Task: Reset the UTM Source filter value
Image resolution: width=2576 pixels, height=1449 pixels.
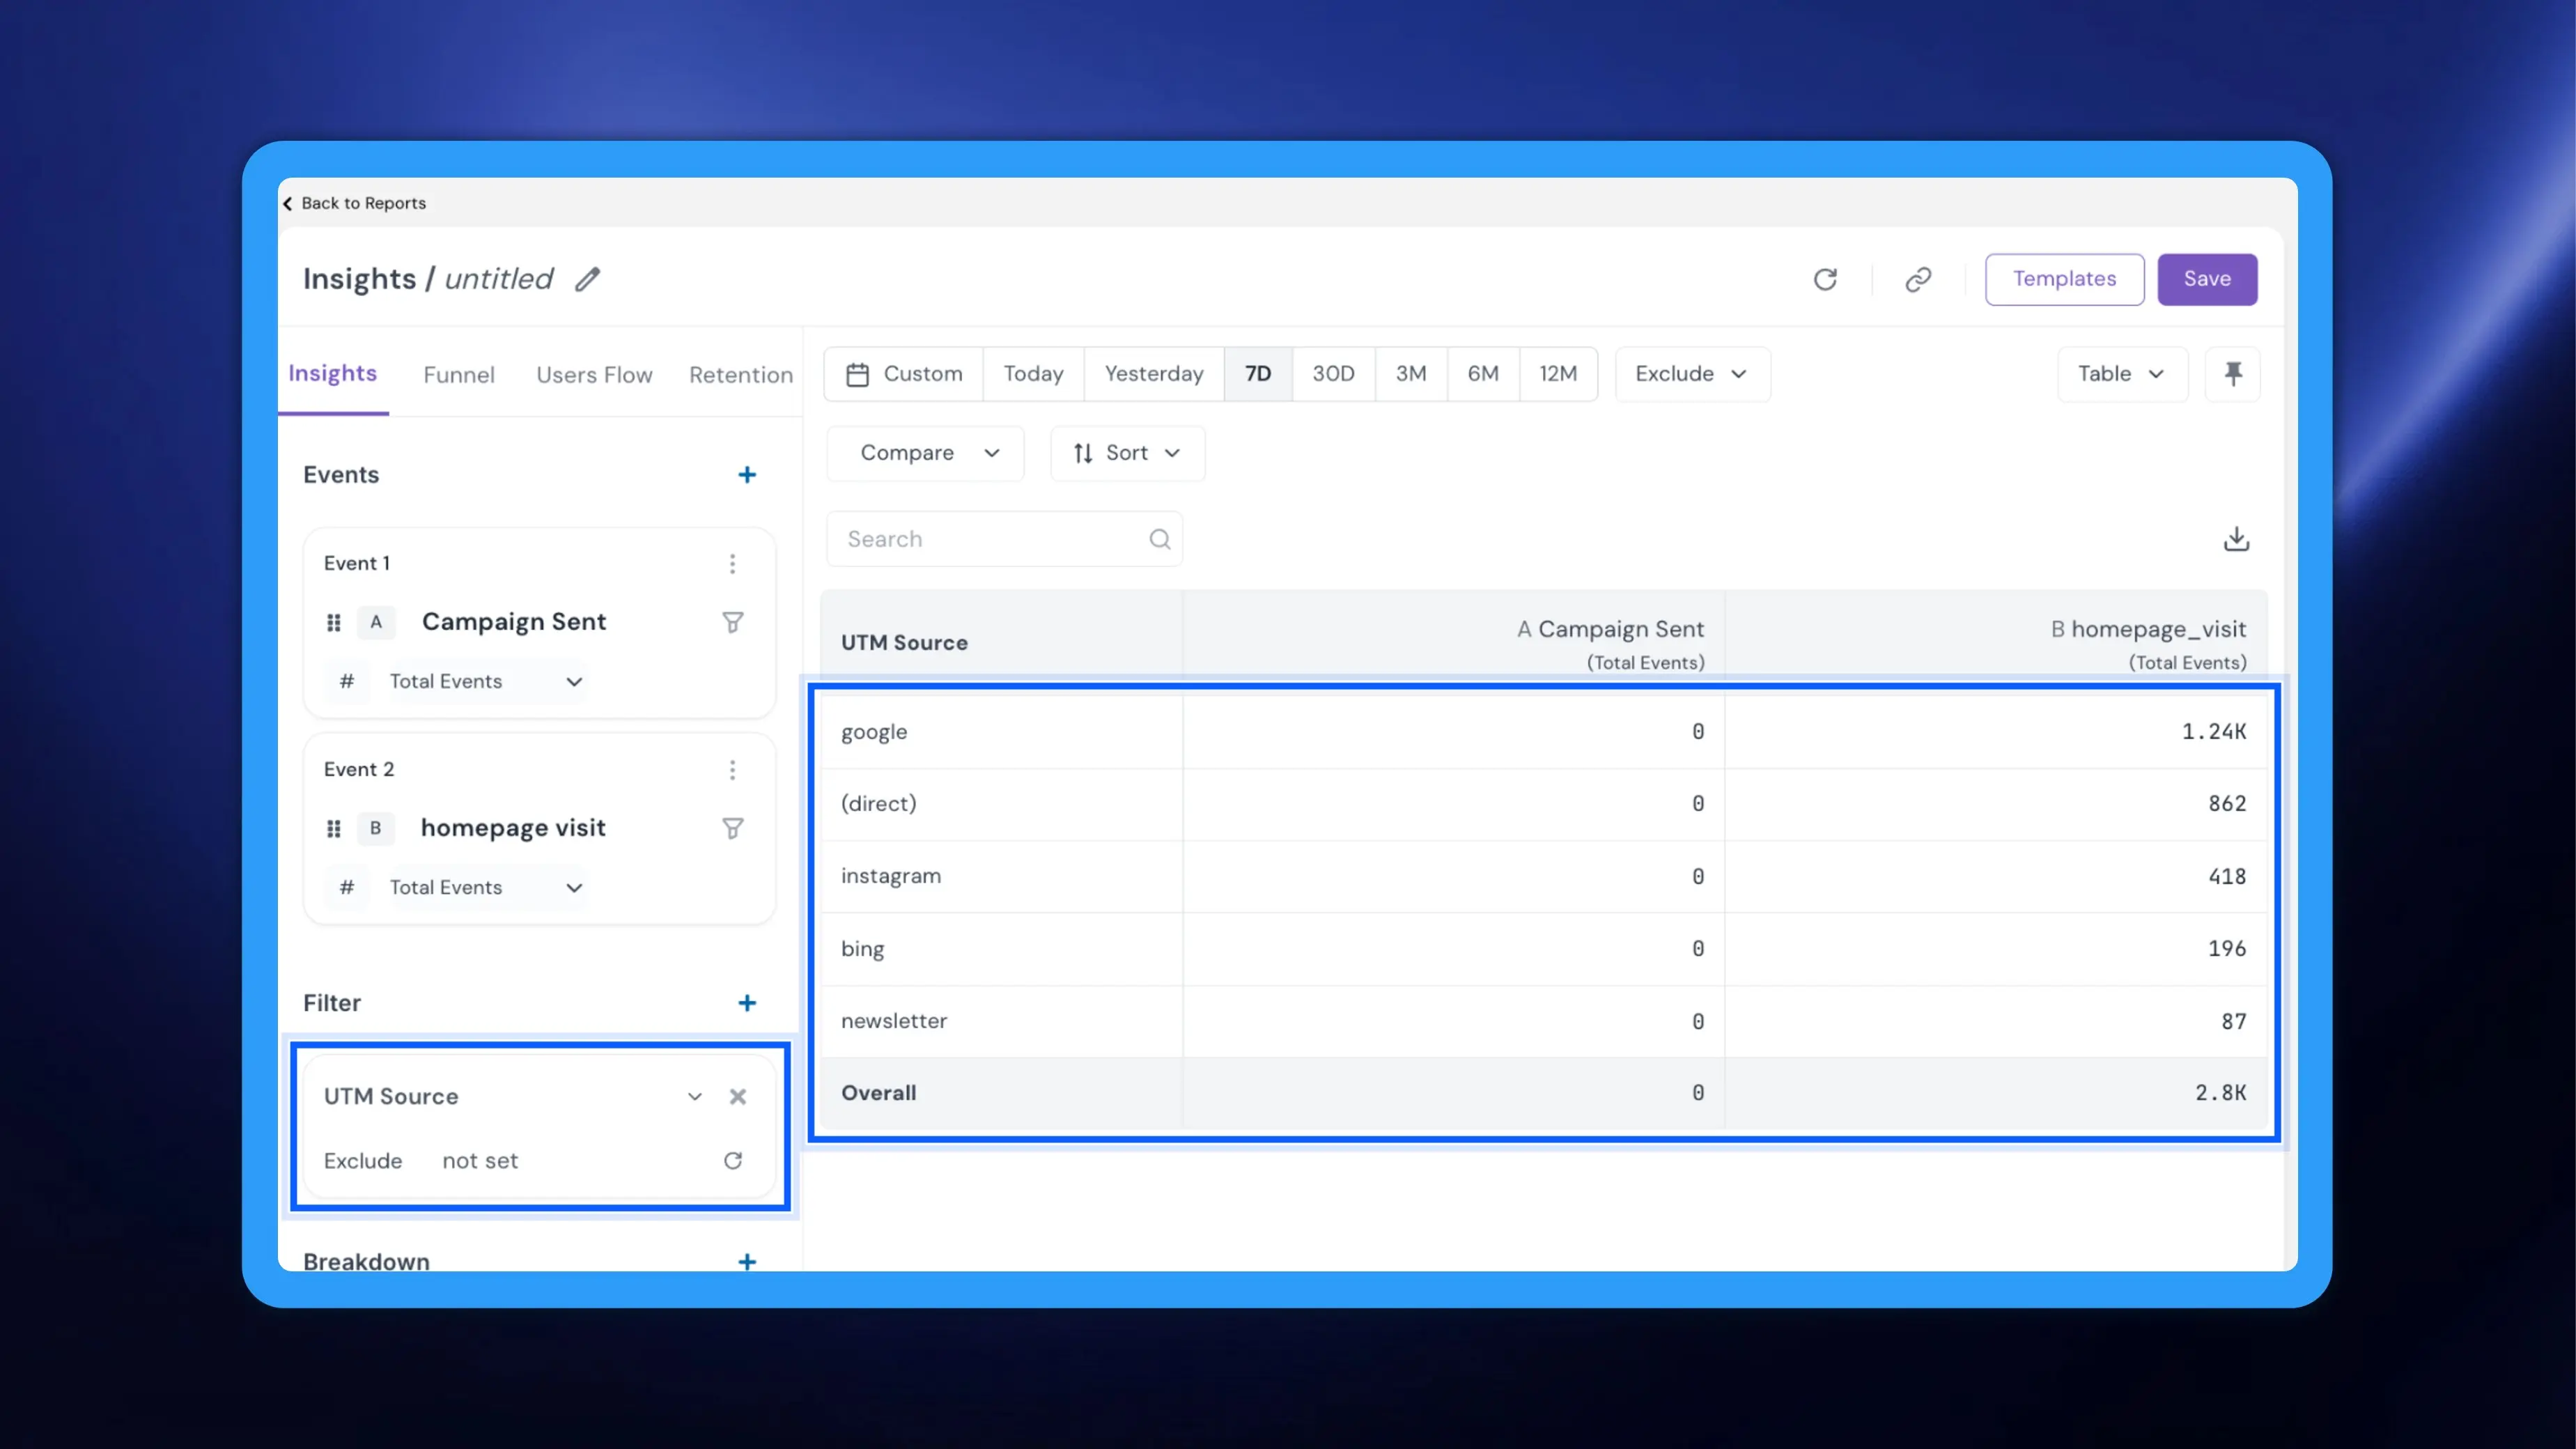Action: [732, 1161]
